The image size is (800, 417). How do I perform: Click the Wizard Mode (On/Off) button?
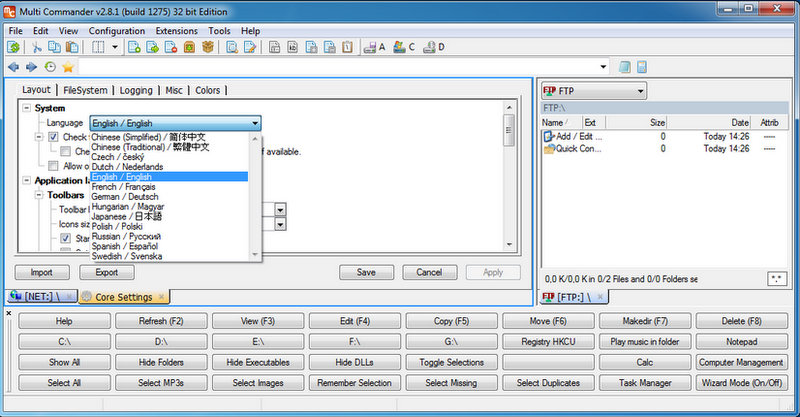(x=742, y=382)
